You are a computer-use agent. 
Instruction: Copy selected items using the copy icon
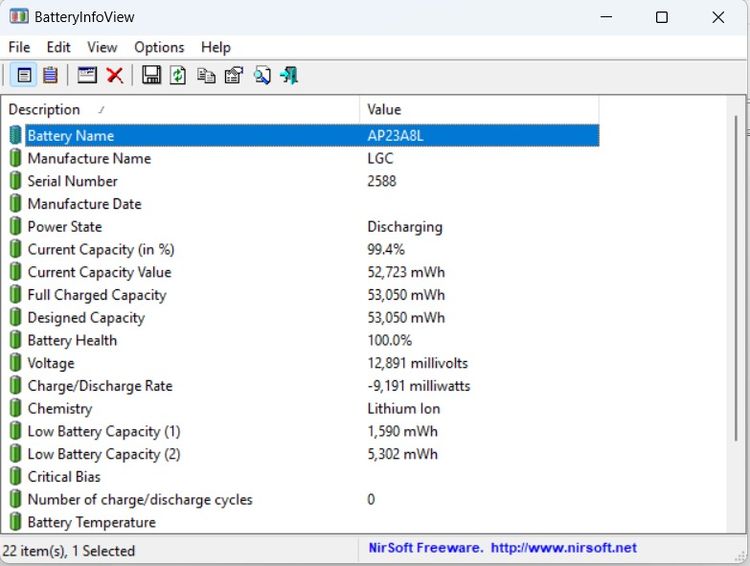[206, 76]
